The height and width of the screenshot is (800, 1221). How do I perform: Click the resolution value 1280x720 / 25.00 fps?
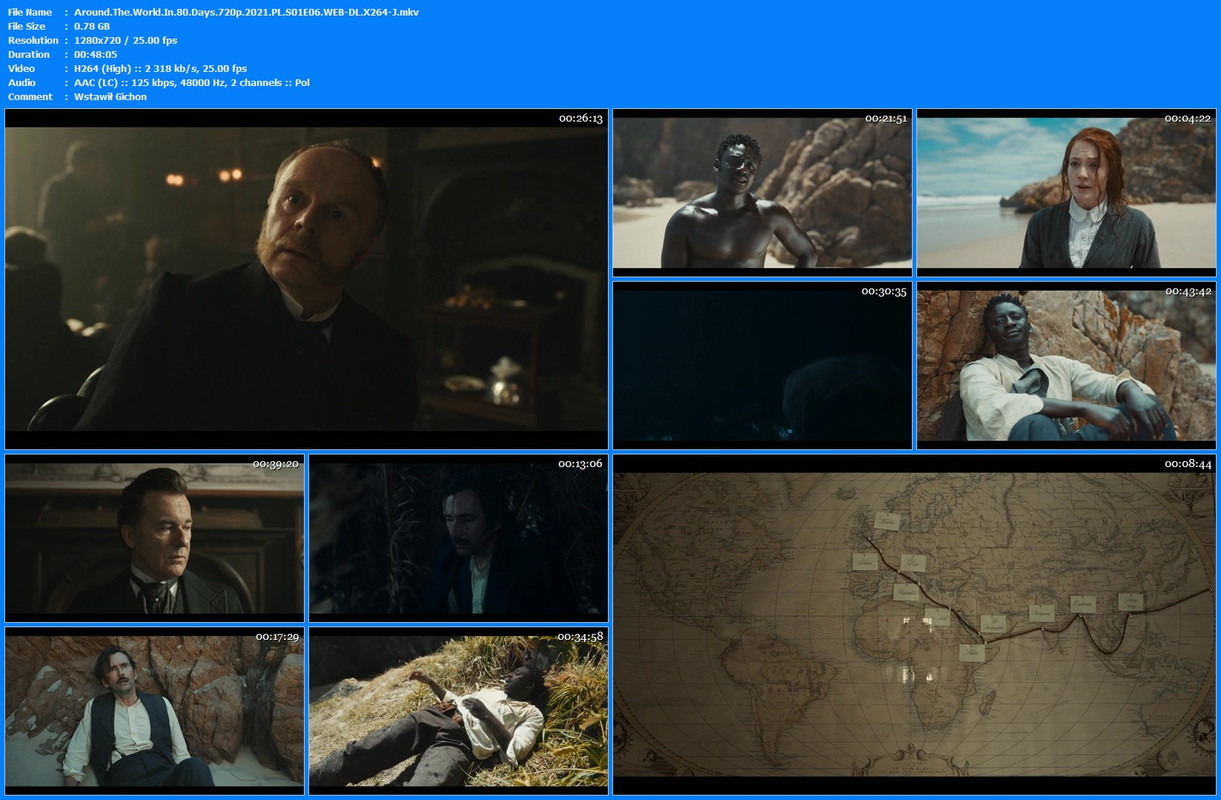tap(125, 40)
